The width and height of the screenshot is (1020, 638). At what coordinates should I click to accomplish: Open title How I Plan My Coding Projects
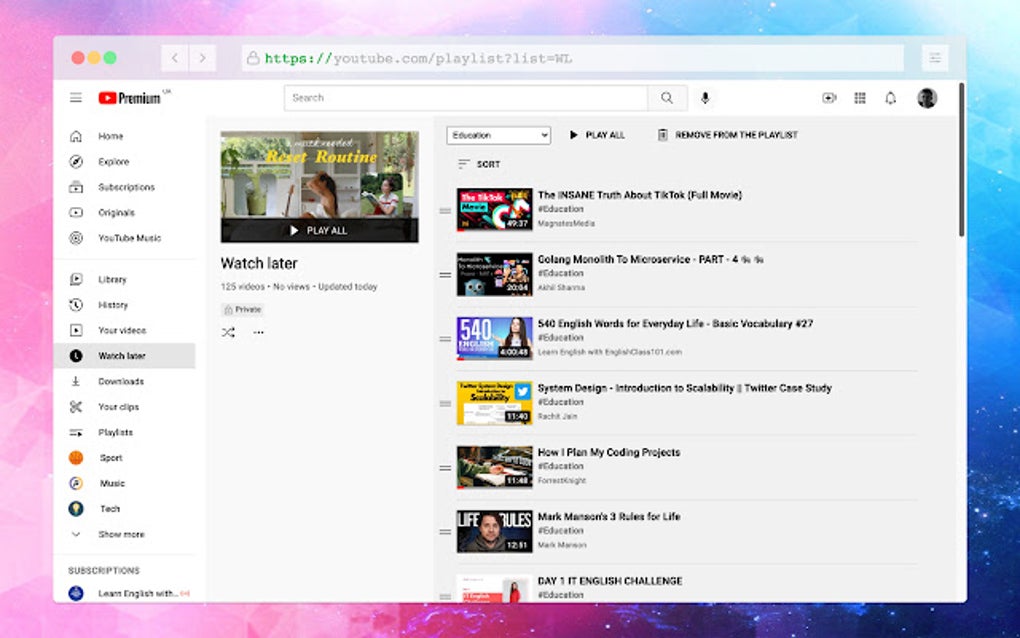pos(609,452)
